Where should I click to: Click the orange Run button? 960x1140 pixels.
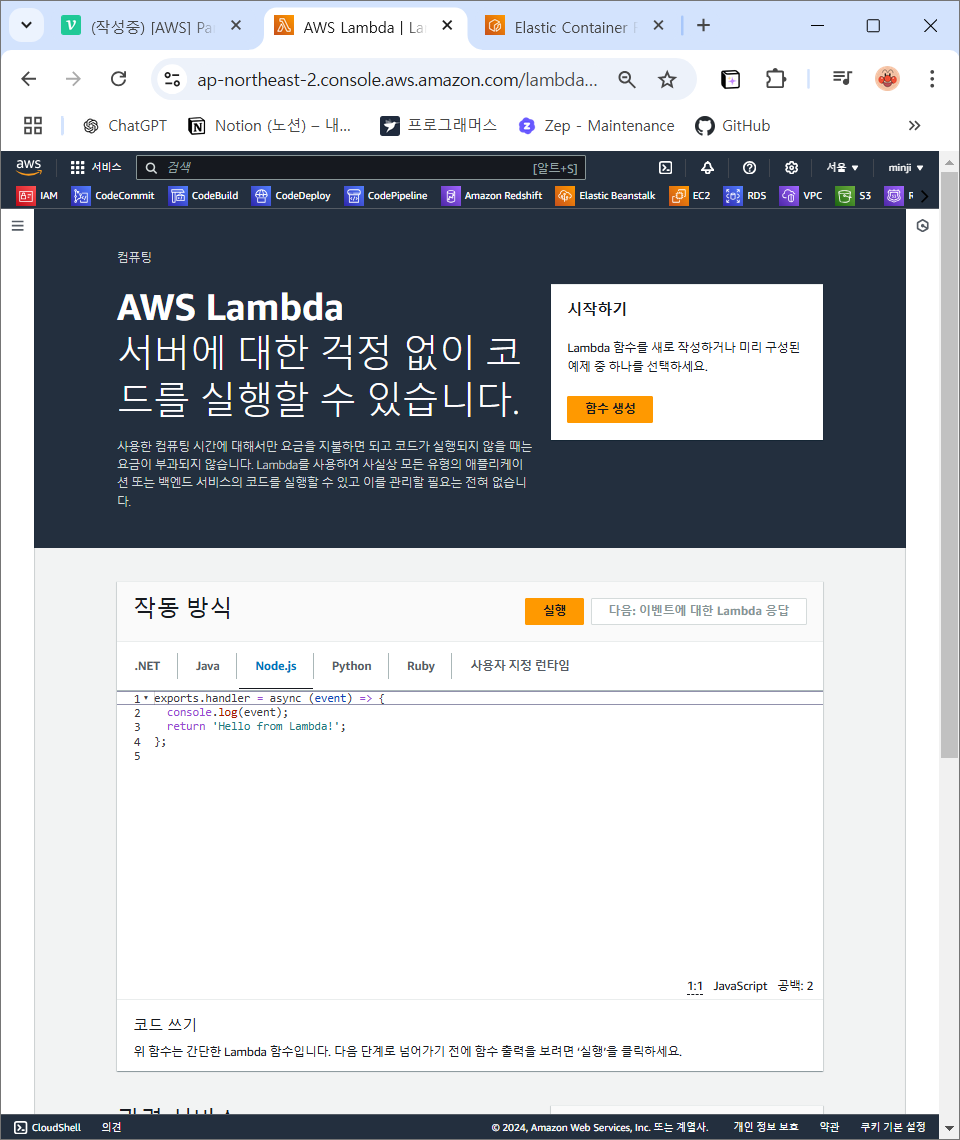pyautogui.click(x=554, y=611)
